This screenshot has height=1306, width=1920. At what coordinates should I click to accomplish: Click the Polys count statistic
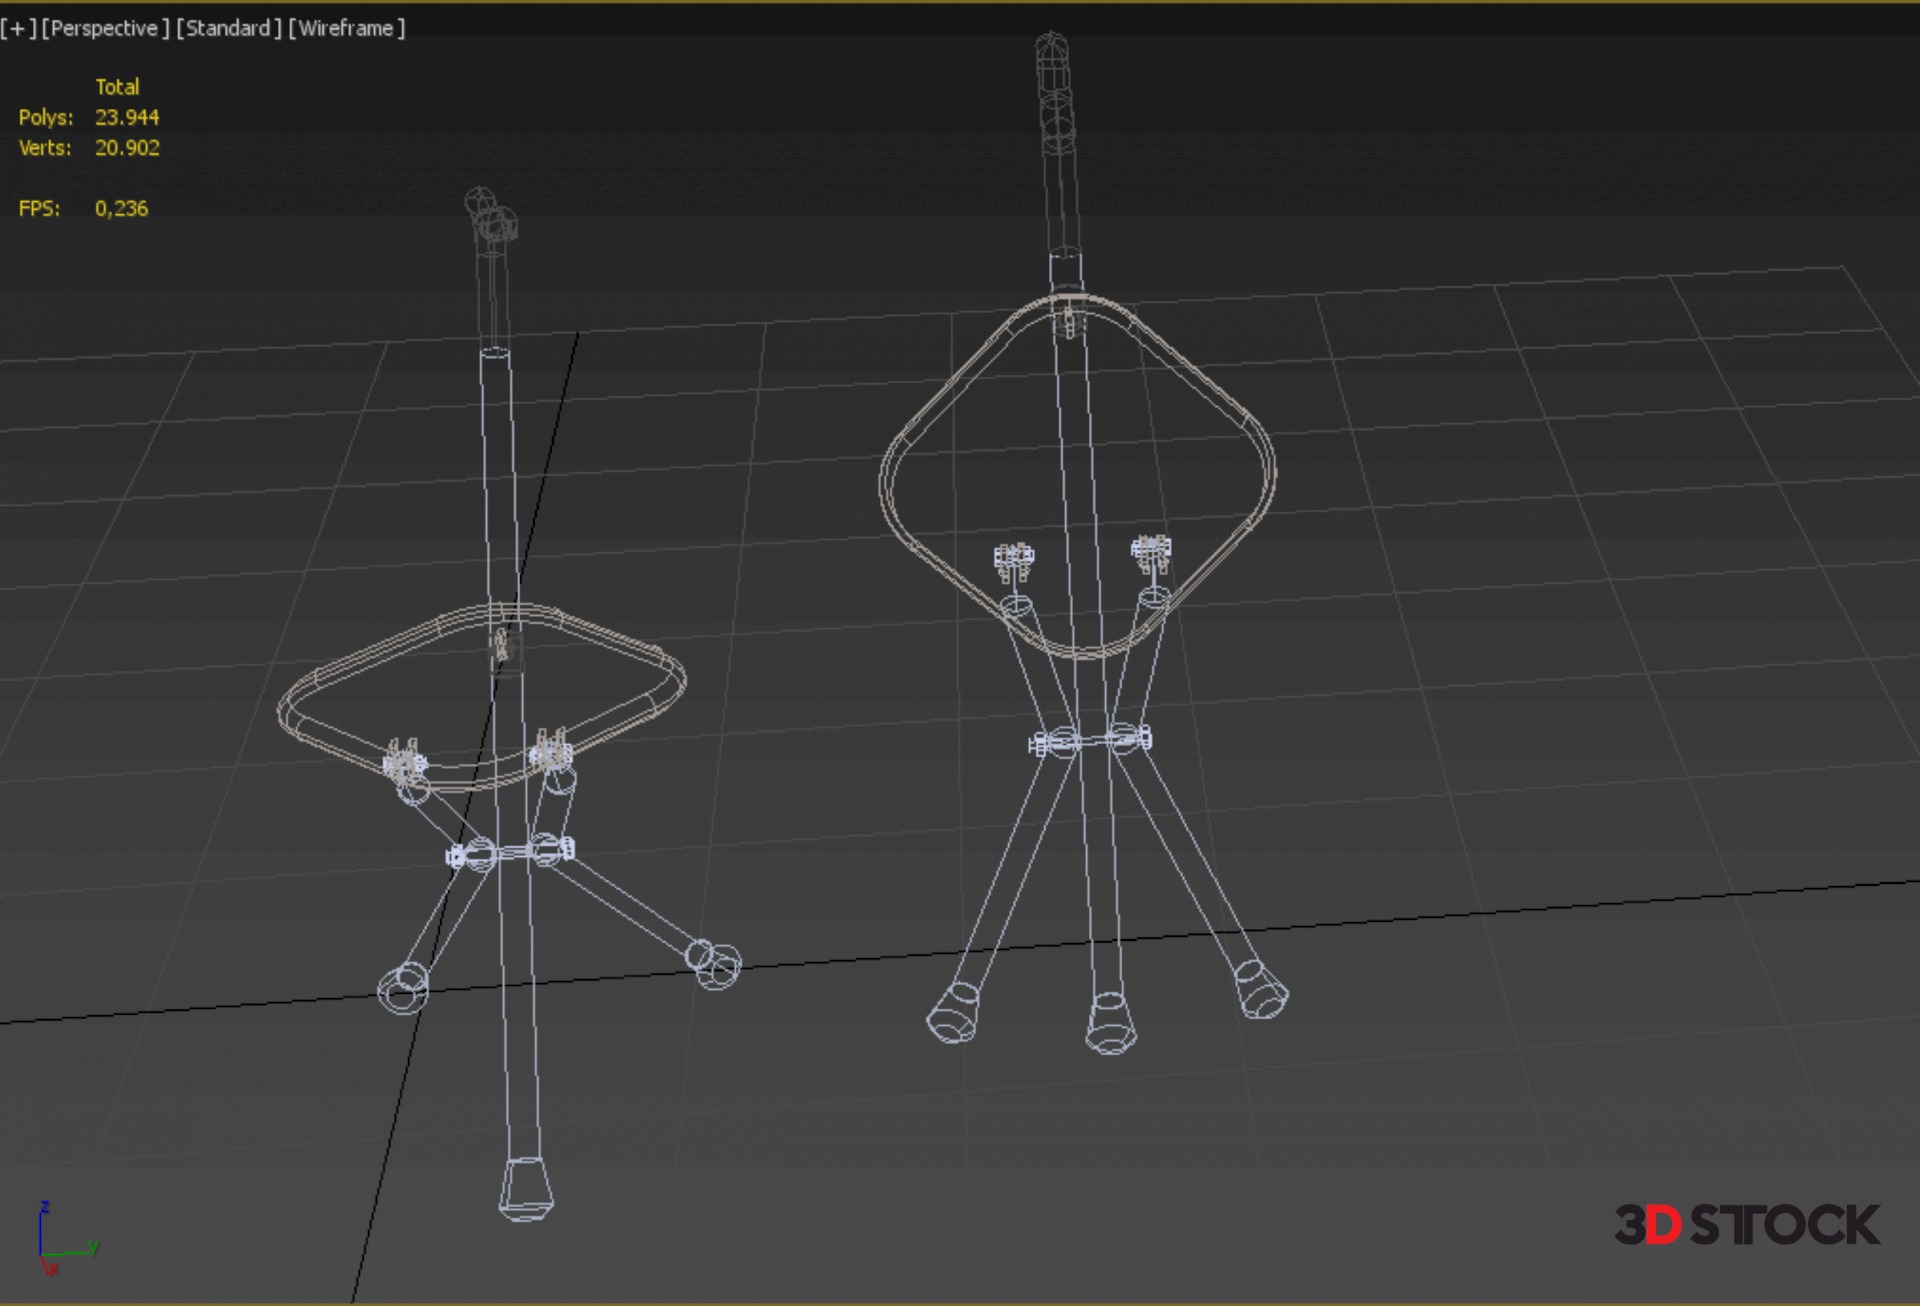pos(126,117)
